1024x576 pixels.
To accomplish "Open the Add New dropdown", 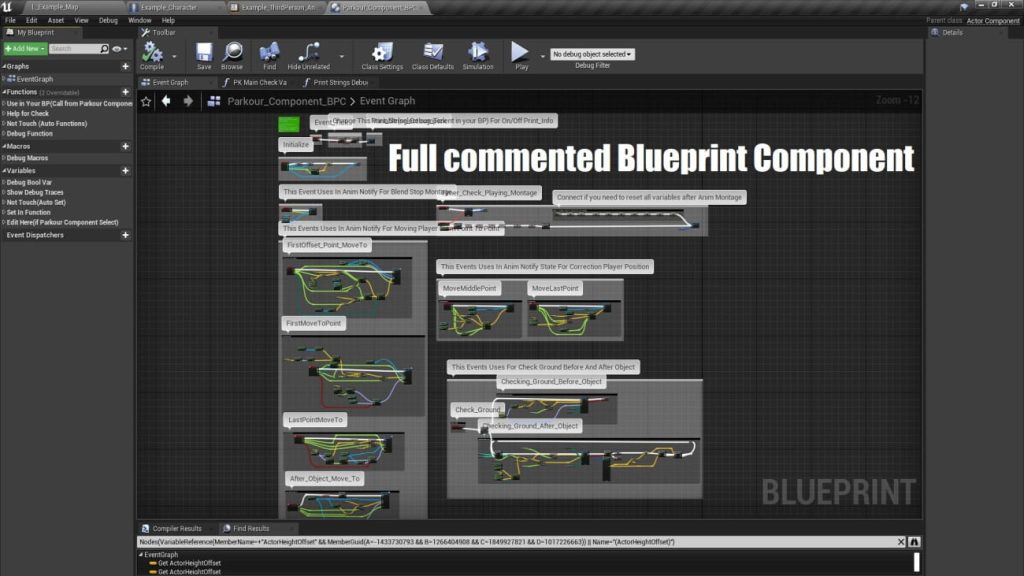I will tap(24, 48).
